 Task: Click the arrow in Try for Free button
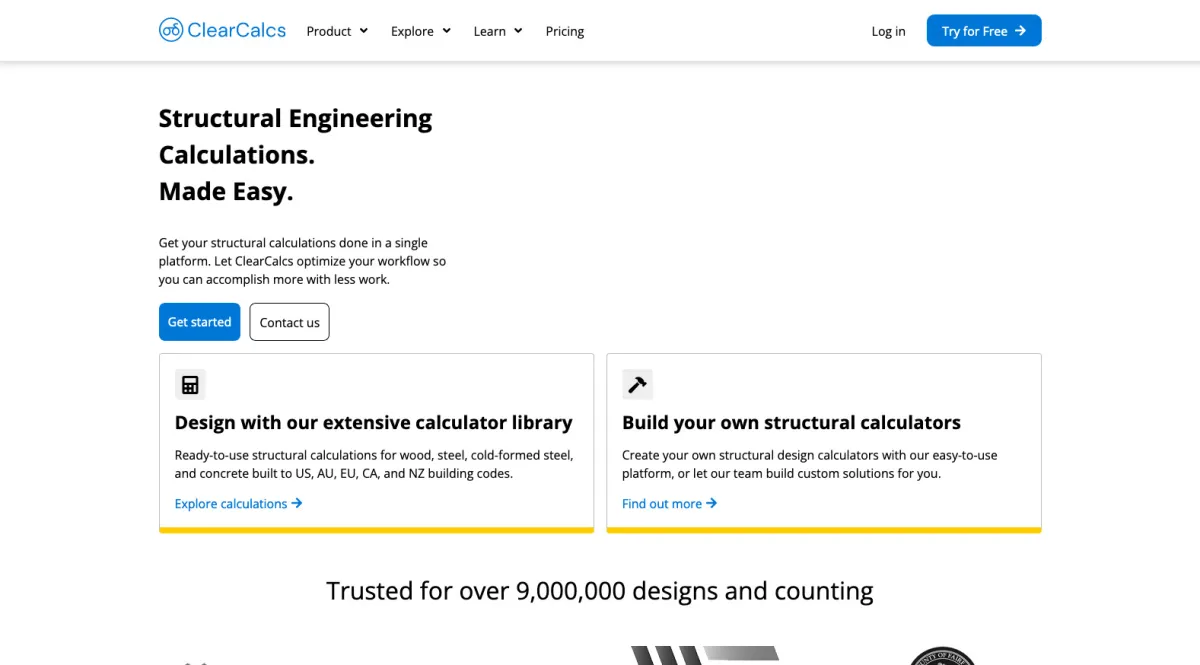point(1021,31)
